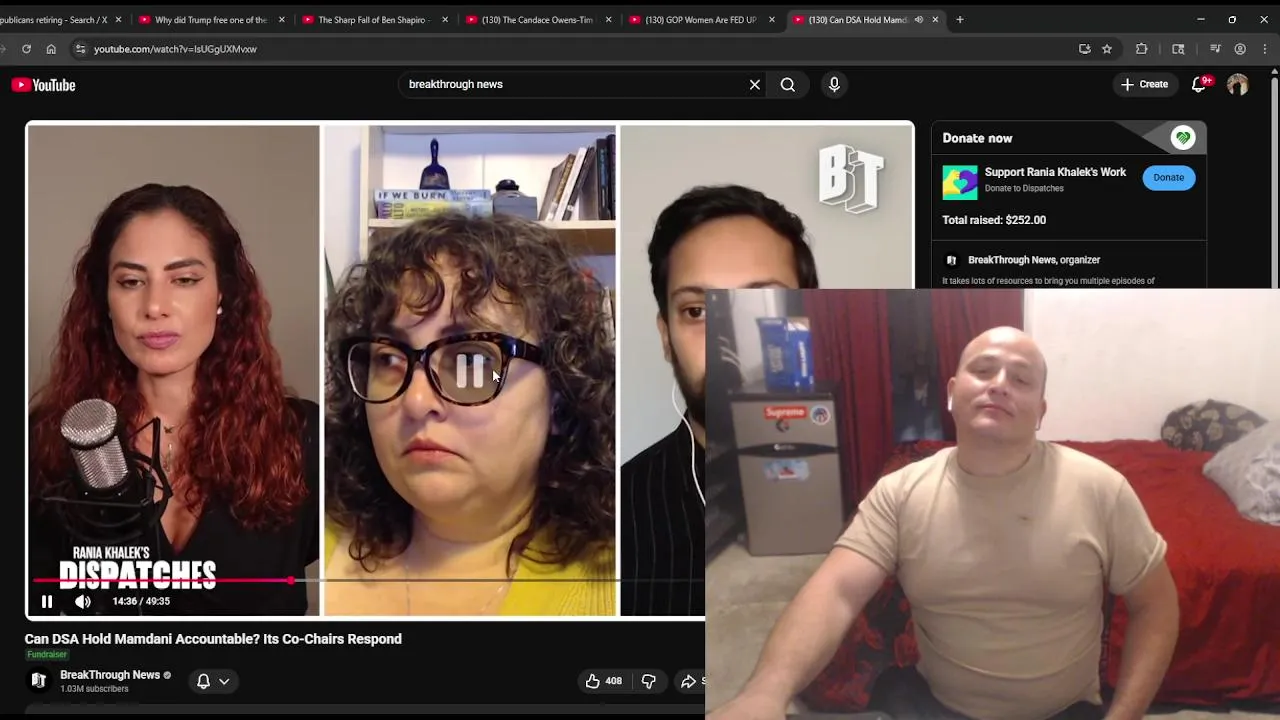Image resolution: width=1280 pixels, height=720 pixels.
Task: Go to browser home page icon
Action: pos(51,49)
